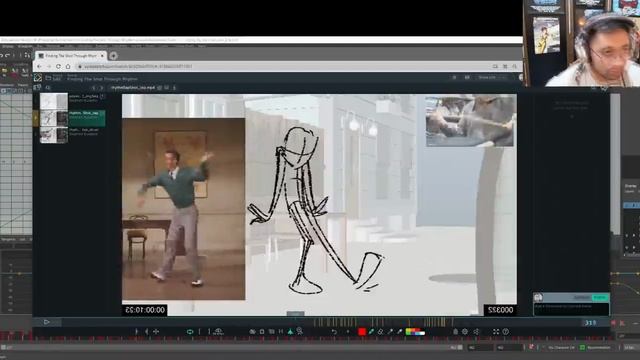Select the Finding The Shot Through Rhythm browser tab

coord(71,56)
